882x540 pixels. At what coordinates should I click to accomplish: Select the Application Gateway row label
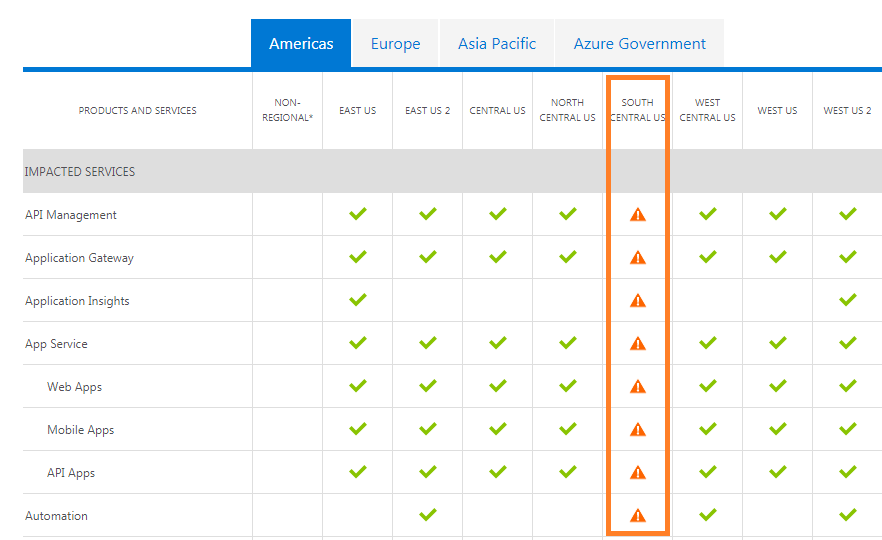click(79, 258)
